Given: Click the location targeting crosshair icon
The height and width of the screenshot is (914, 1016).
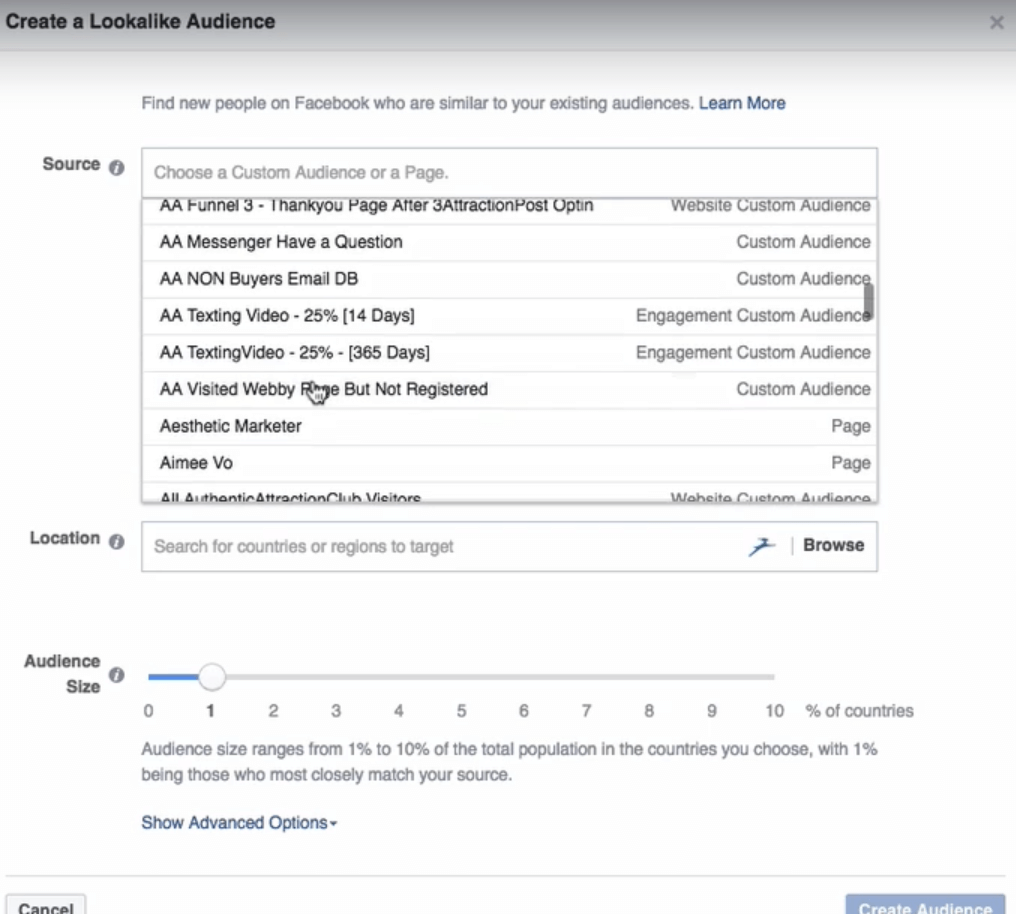Looking at the screenshot, I should pos(761,545).
